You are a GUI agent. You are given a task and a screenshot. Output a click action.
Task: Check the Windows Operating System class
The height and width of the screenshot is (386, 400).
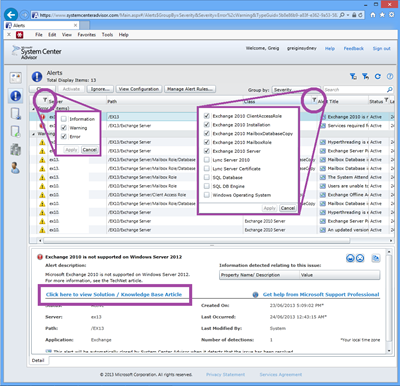[207, 195]
